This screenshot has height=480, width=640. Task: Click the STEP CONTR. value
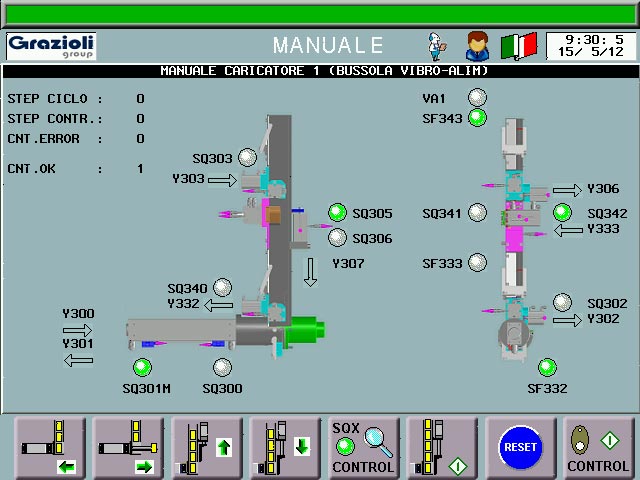[140, 118]
